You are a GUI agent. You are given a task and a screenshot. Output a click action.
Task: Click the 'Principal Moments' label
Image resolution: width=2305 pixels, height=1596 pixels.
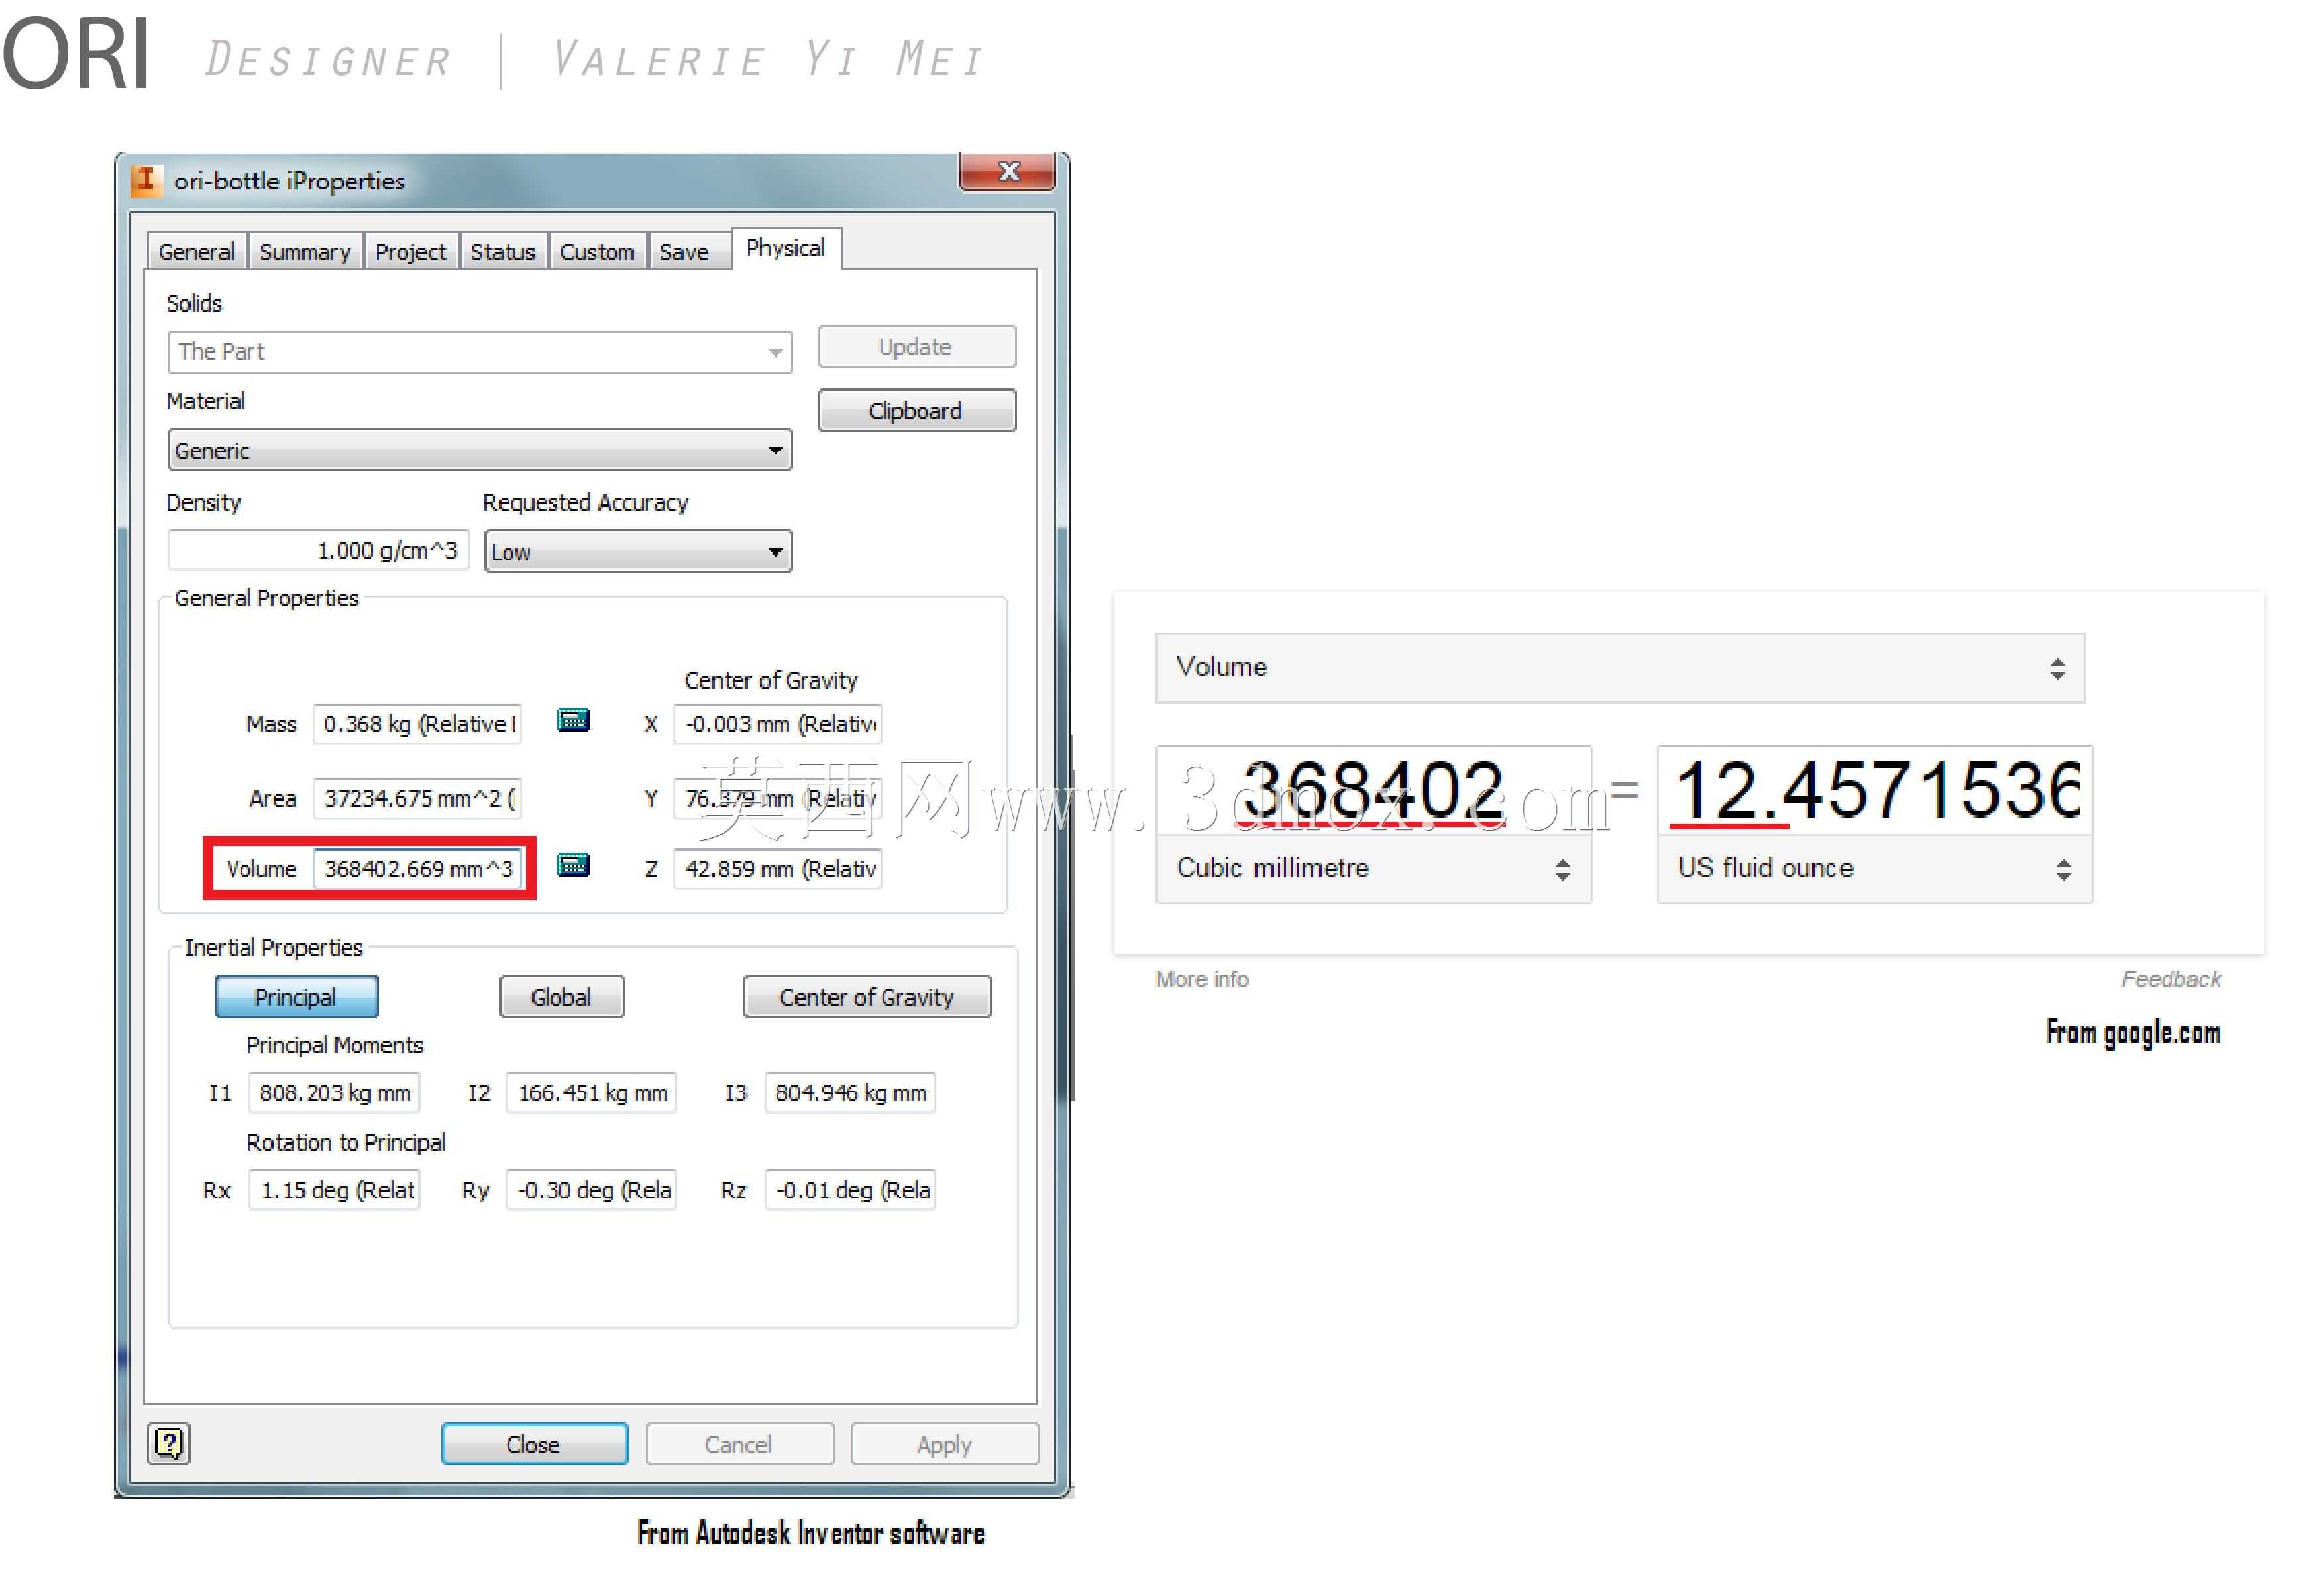(x=335, y=1046)
